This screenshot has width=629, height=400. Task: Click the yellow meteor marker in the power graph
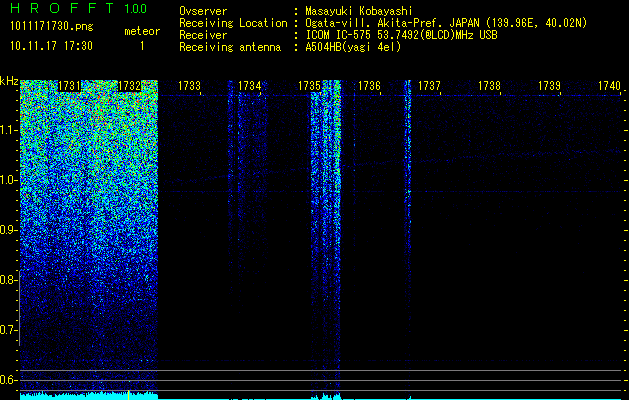point(128,395)
